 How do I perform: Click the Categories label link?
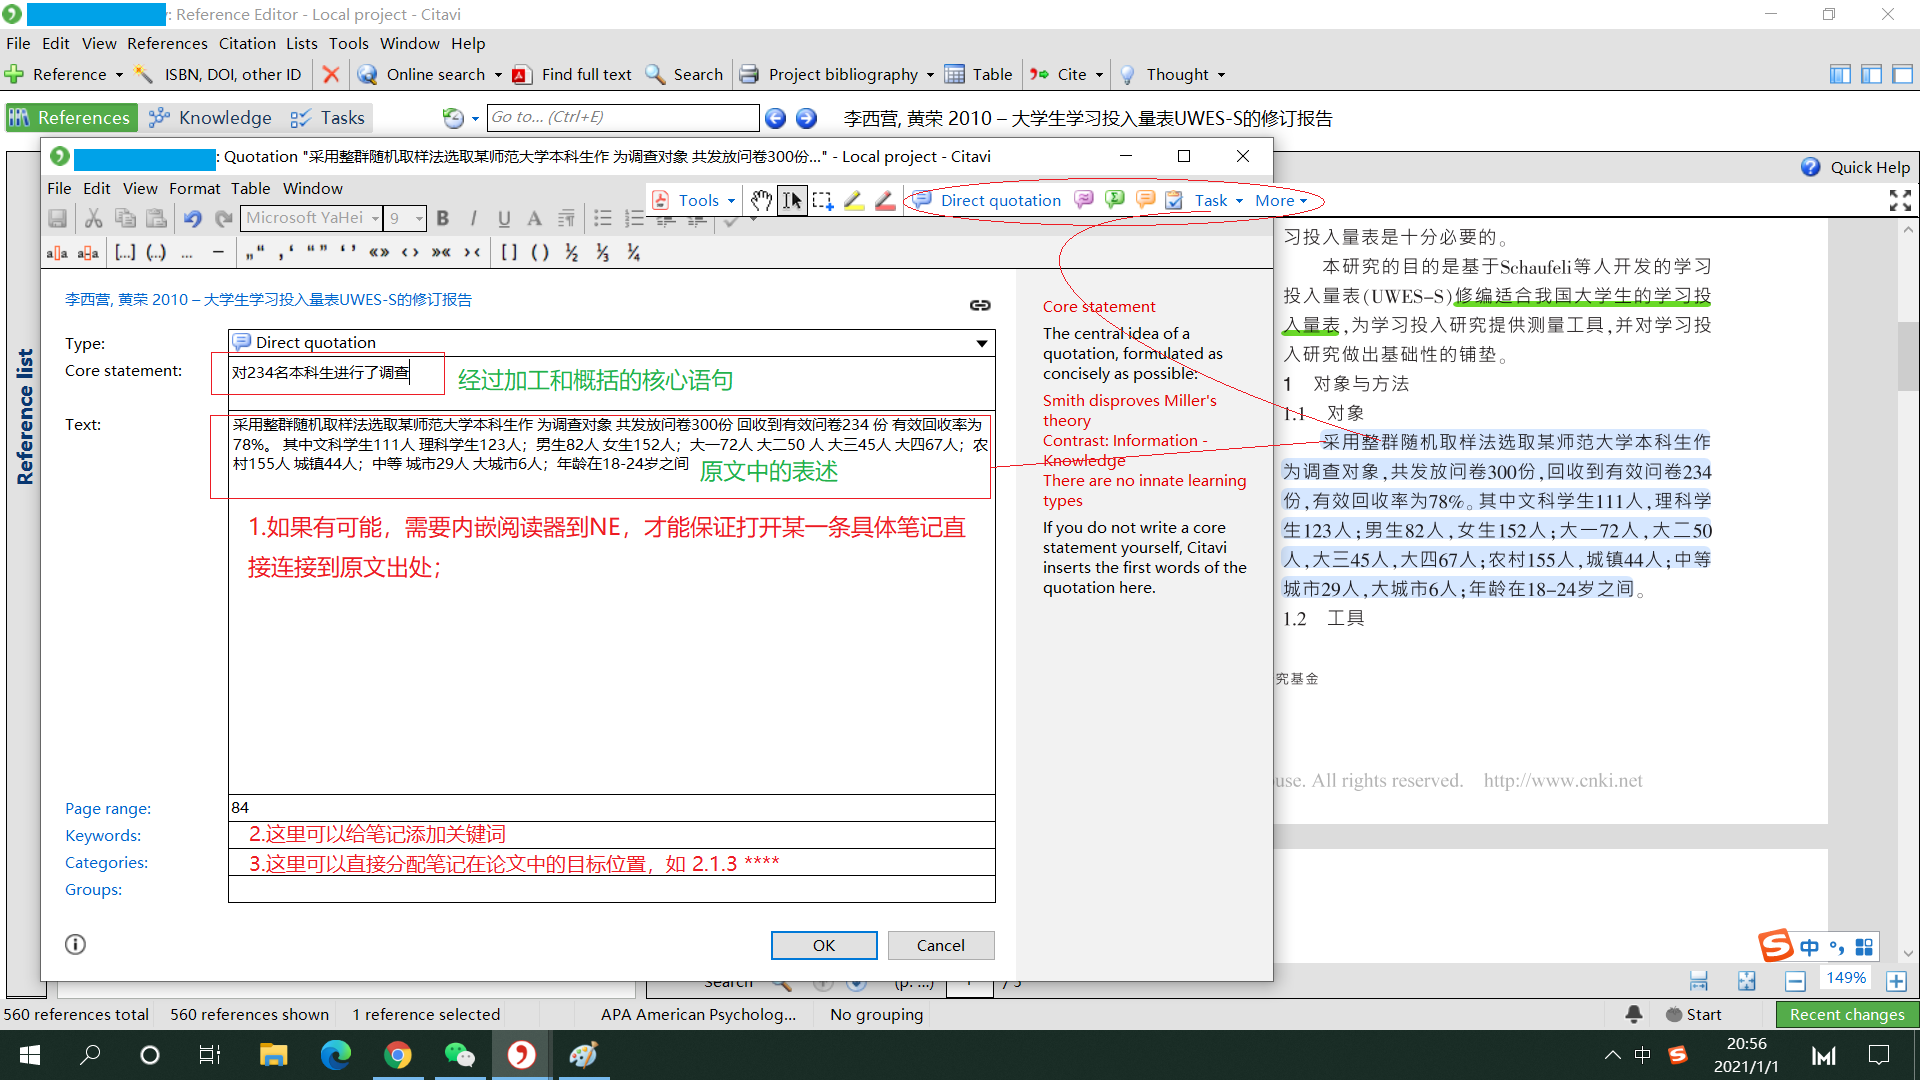[106, 862]
